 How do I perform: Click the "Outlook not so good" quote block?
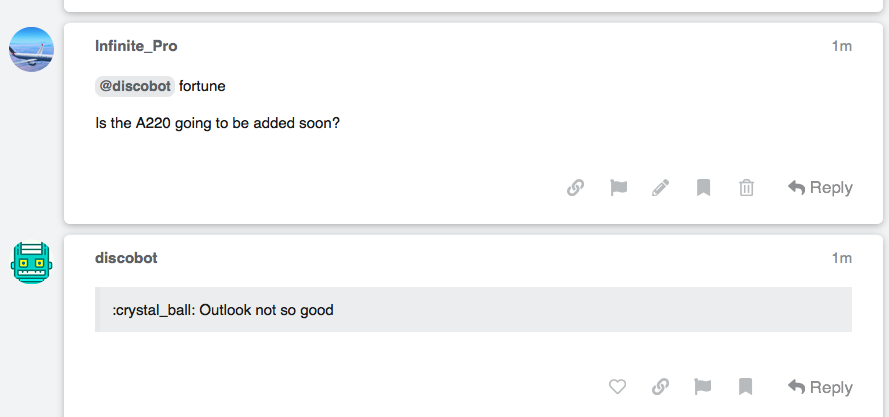(x=473, y=310)
